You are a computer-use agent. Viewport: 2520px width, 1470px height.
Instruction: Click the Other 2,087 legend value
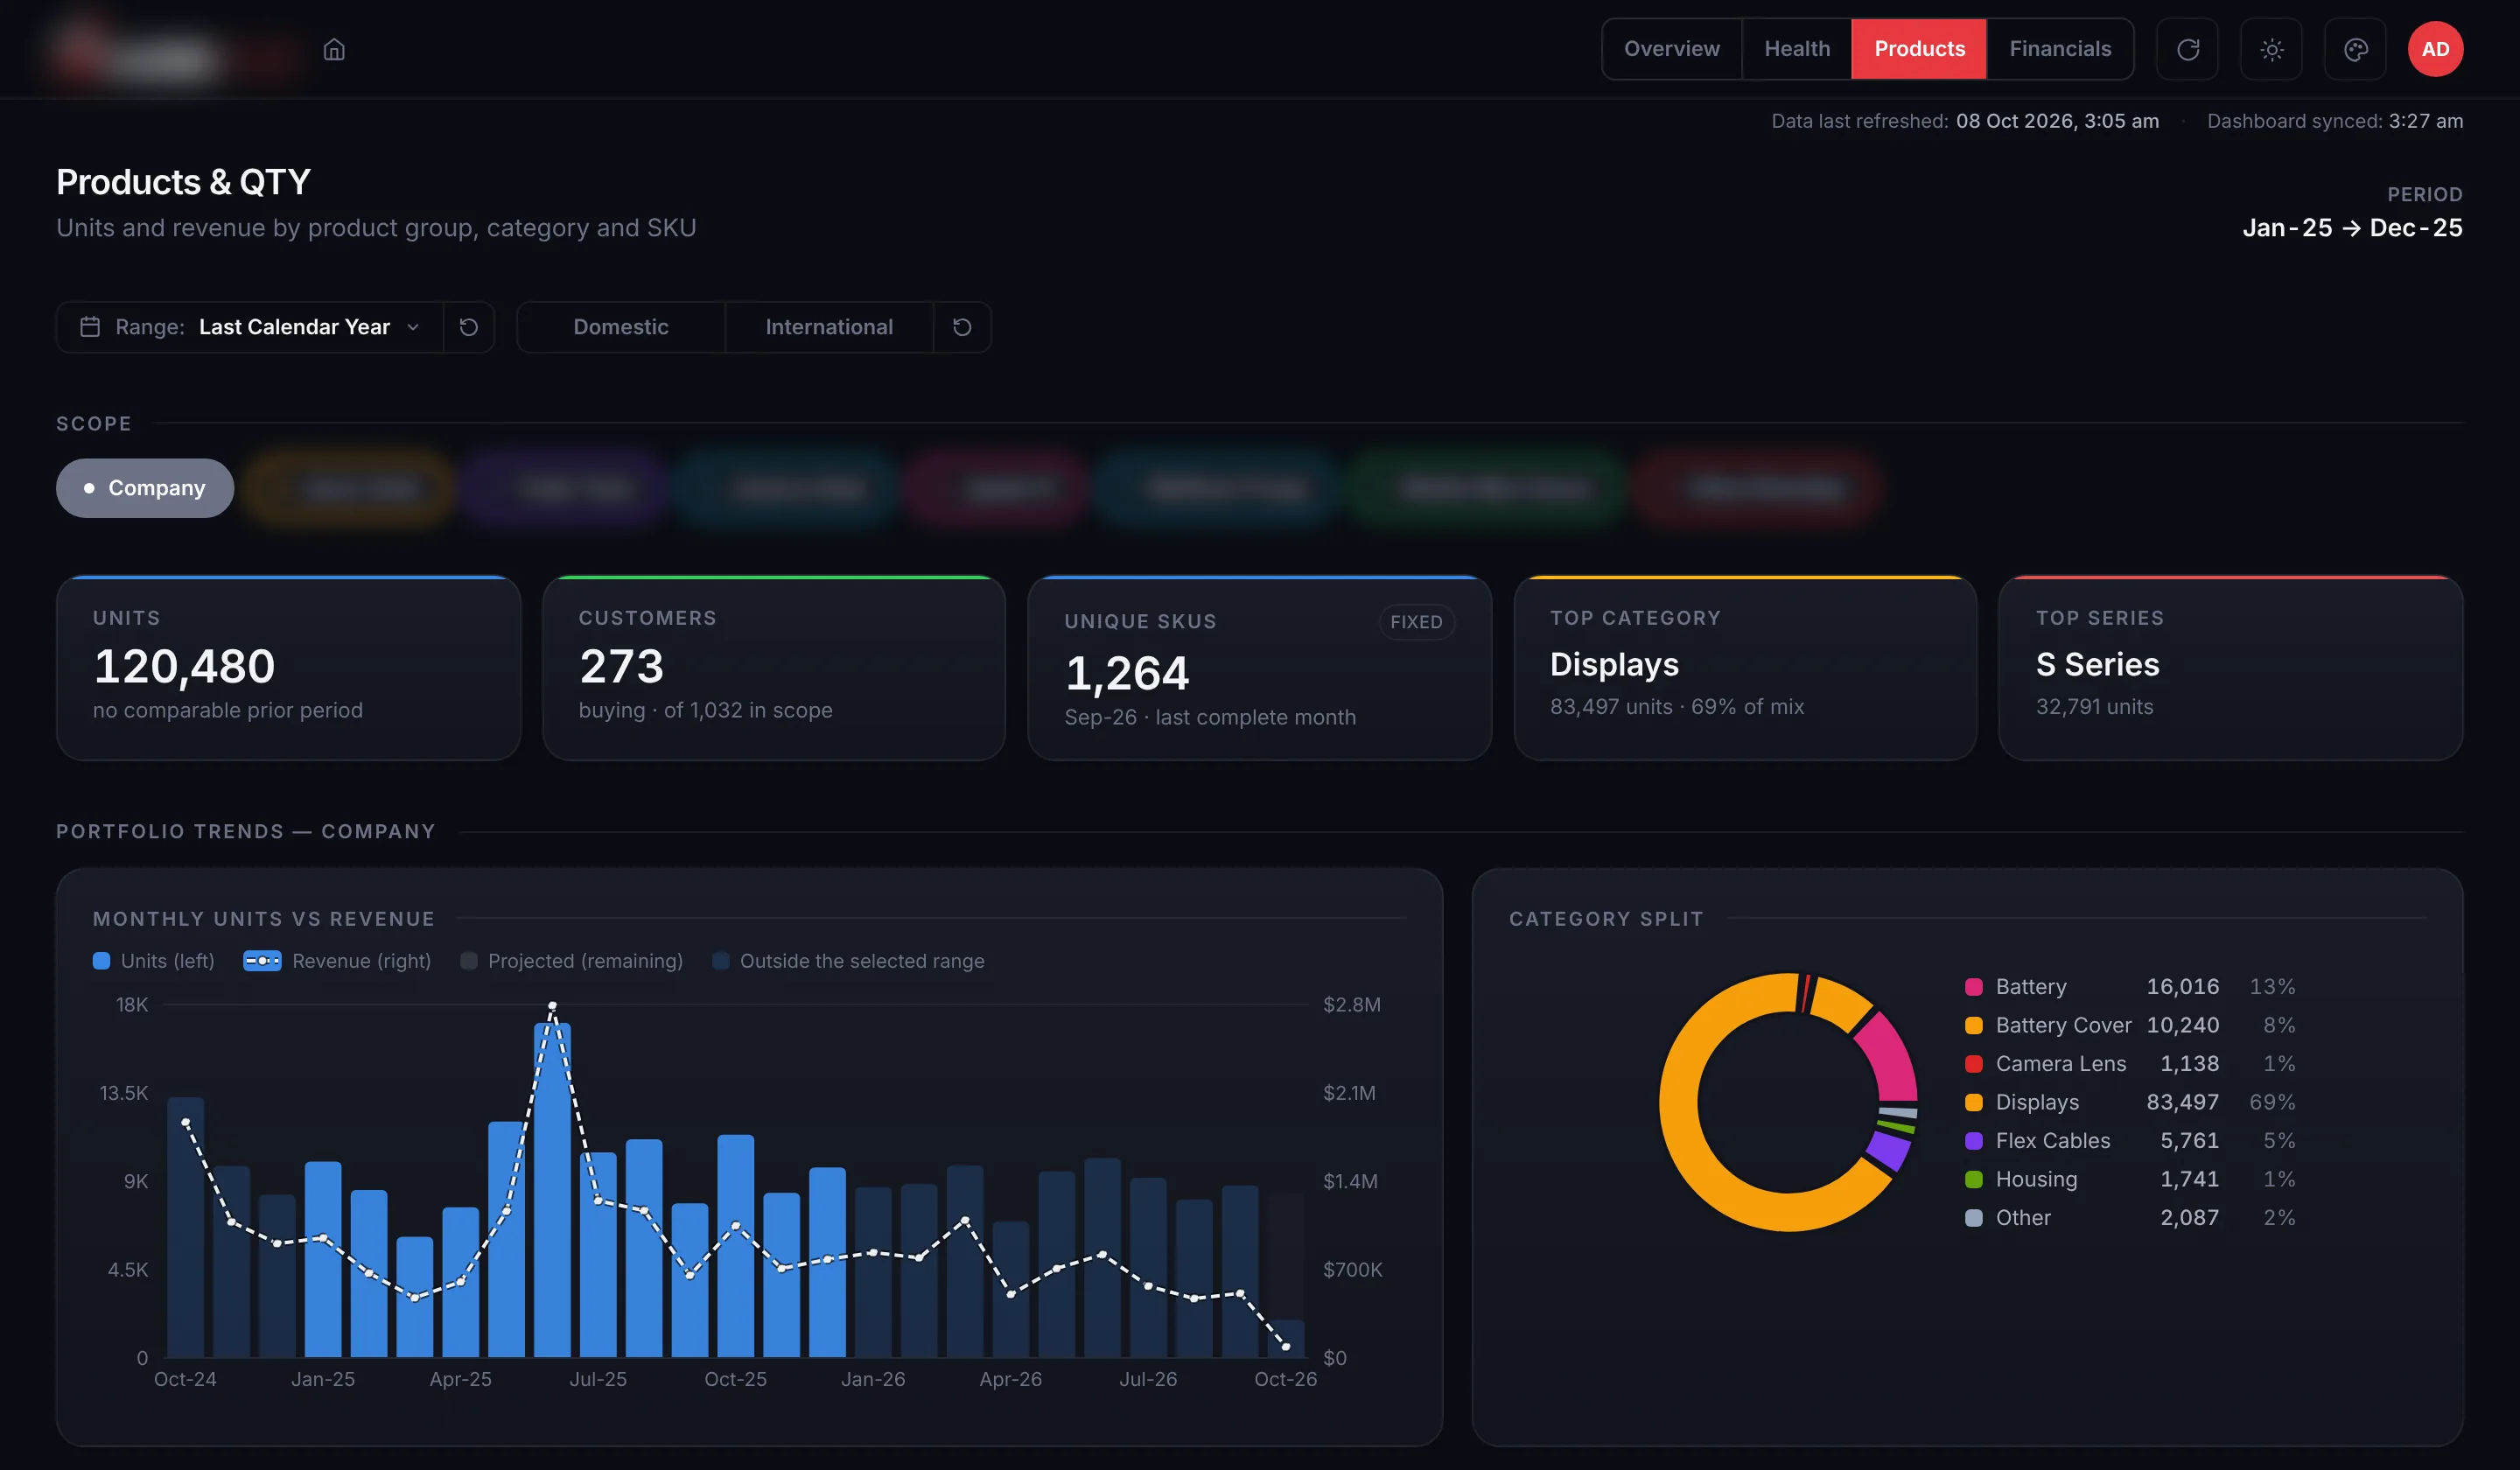coord(2190,1218)
